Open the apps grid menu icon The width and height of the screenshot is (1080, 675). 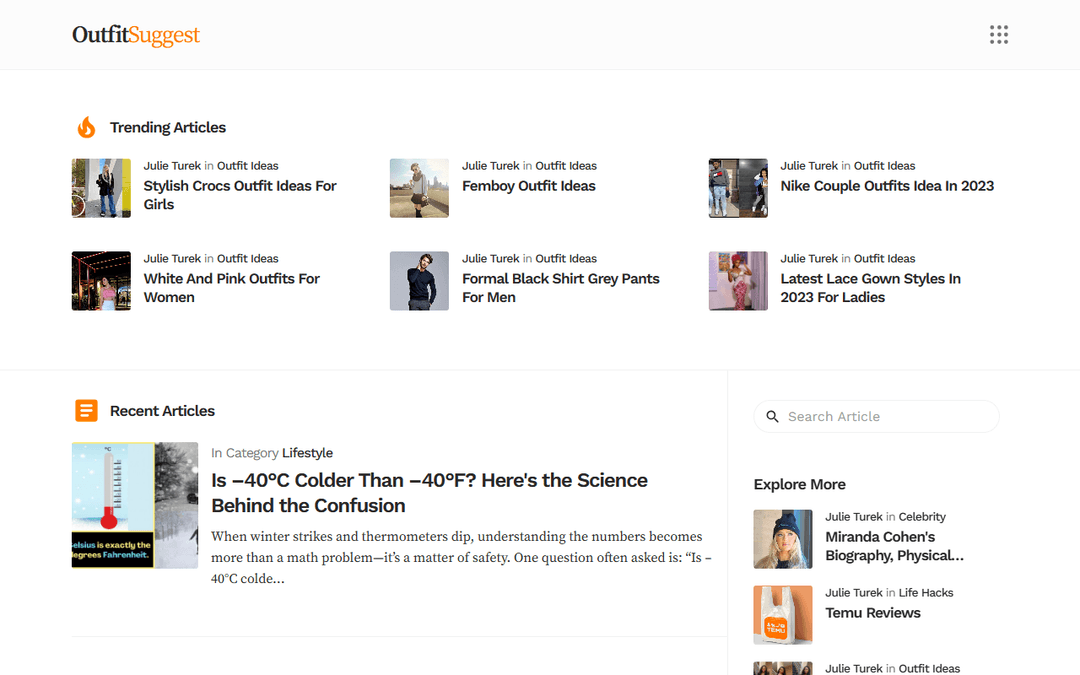tap(999, 34)
